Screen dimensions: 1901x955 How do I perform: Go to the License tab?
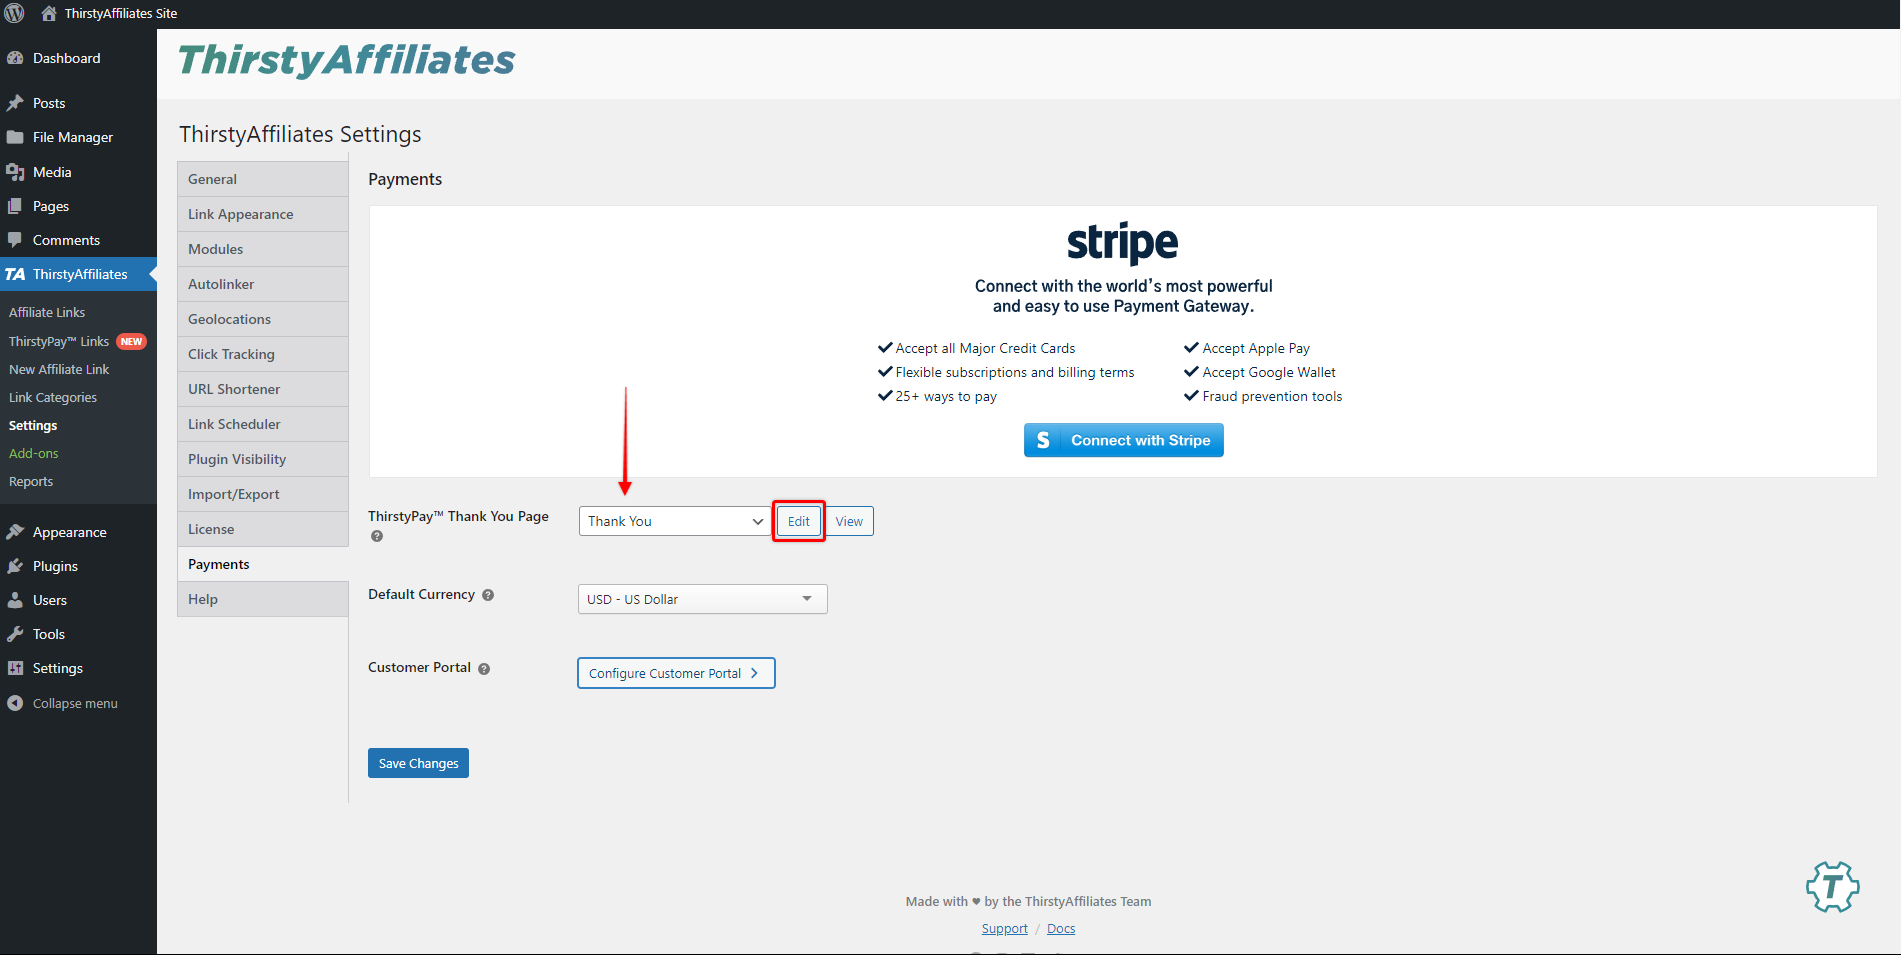(x=263, y=529)
